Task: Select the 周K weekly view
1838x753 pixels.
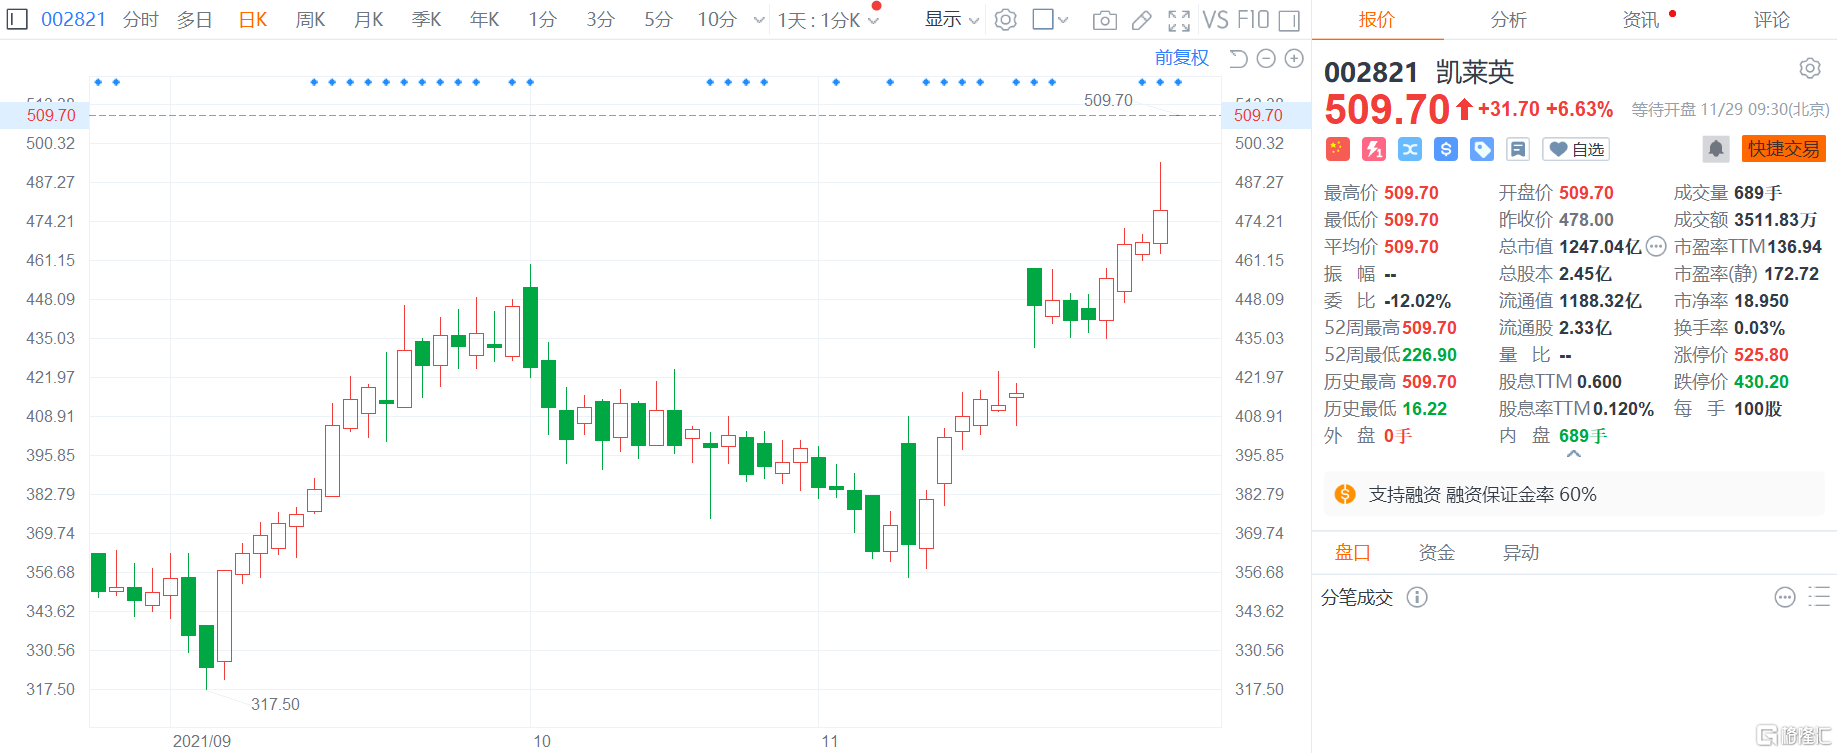Action: click(311, 20)
